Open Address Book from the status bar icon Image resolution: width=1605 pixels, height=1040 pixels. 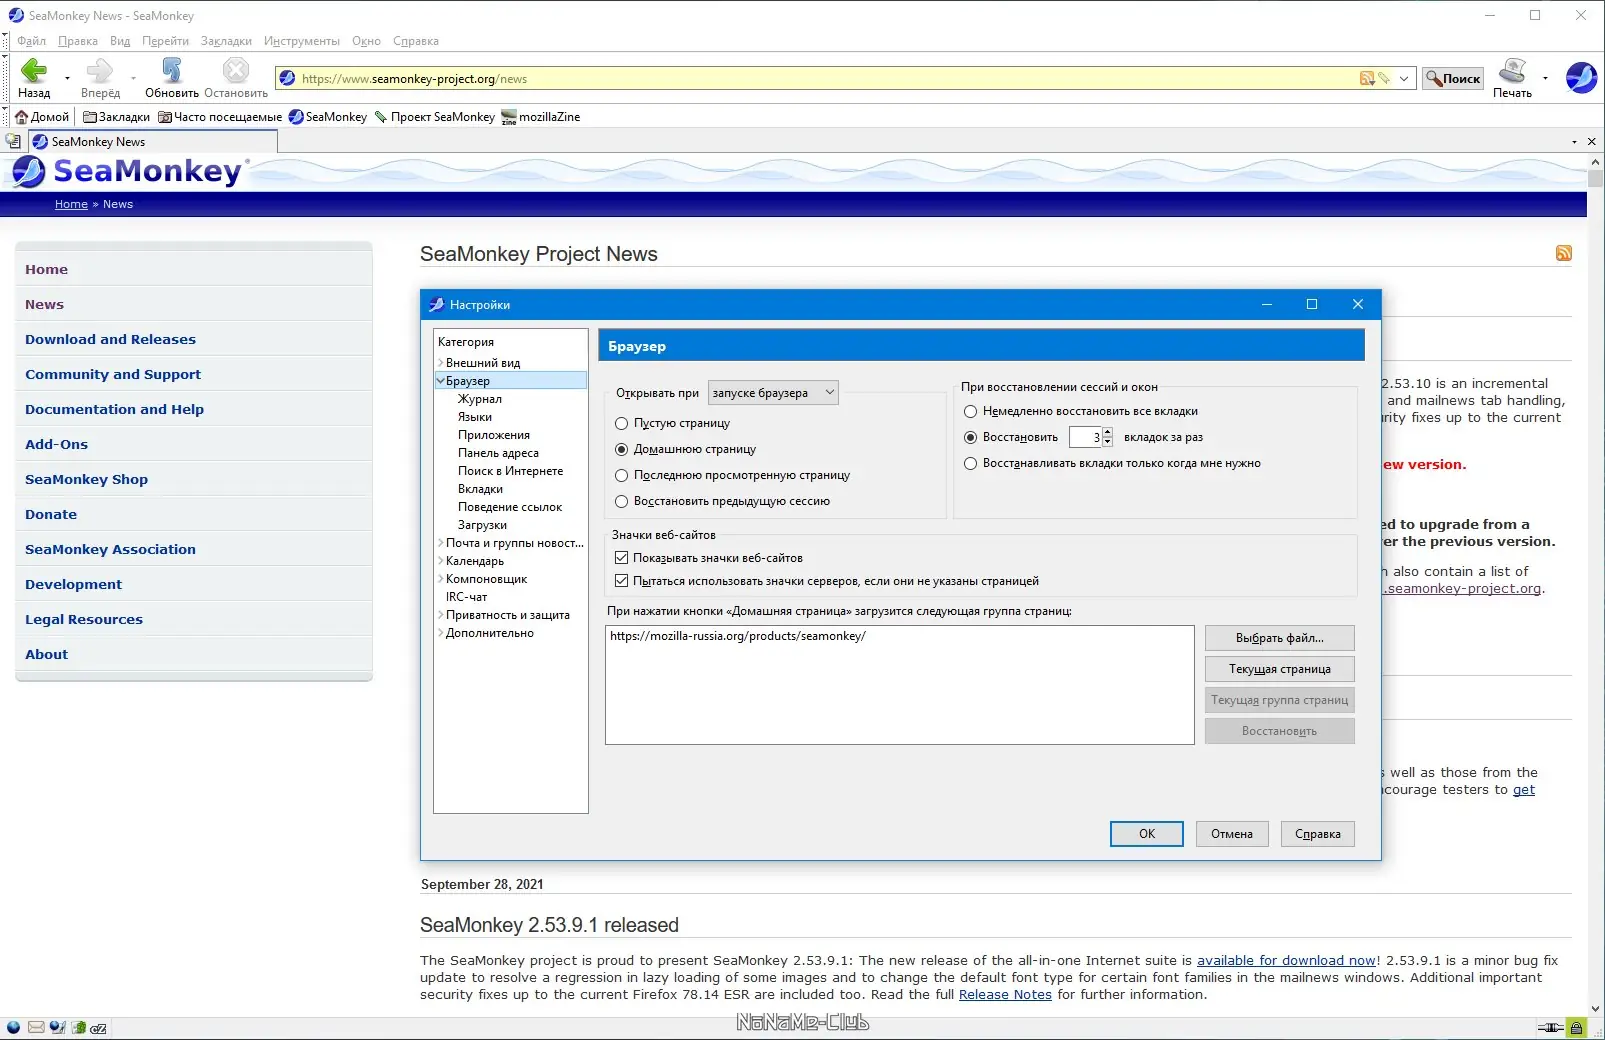pos(78,1027)
